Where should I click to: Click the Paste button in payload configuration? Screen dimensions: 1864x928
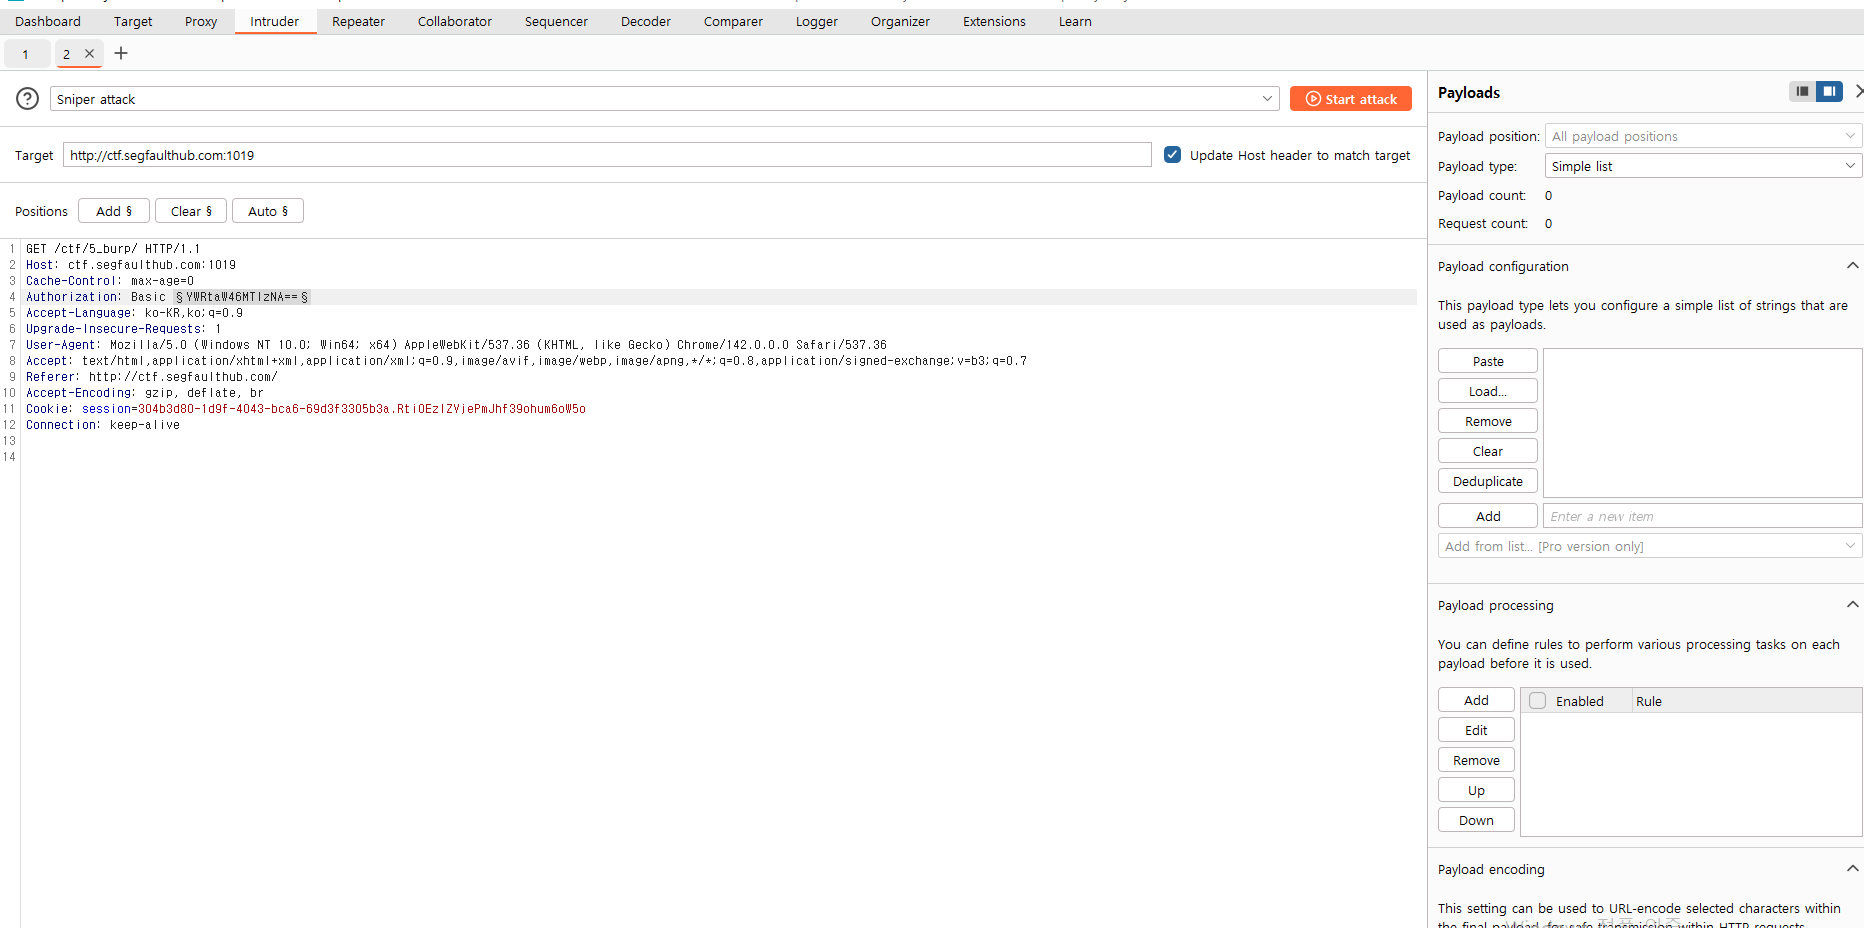click(1487, 361)
